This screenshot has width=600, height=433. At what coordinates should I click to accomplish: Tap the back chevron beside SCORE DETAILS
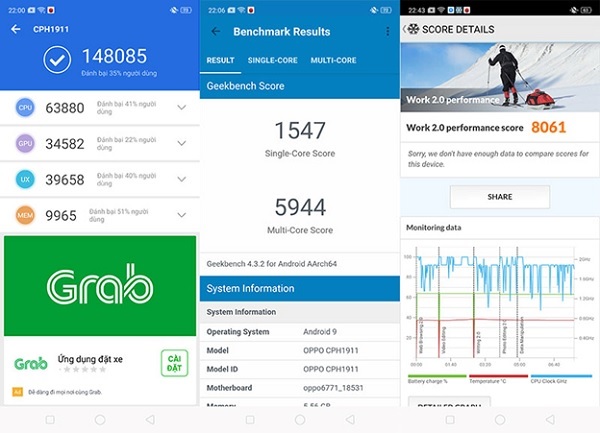tap(405, 29)
